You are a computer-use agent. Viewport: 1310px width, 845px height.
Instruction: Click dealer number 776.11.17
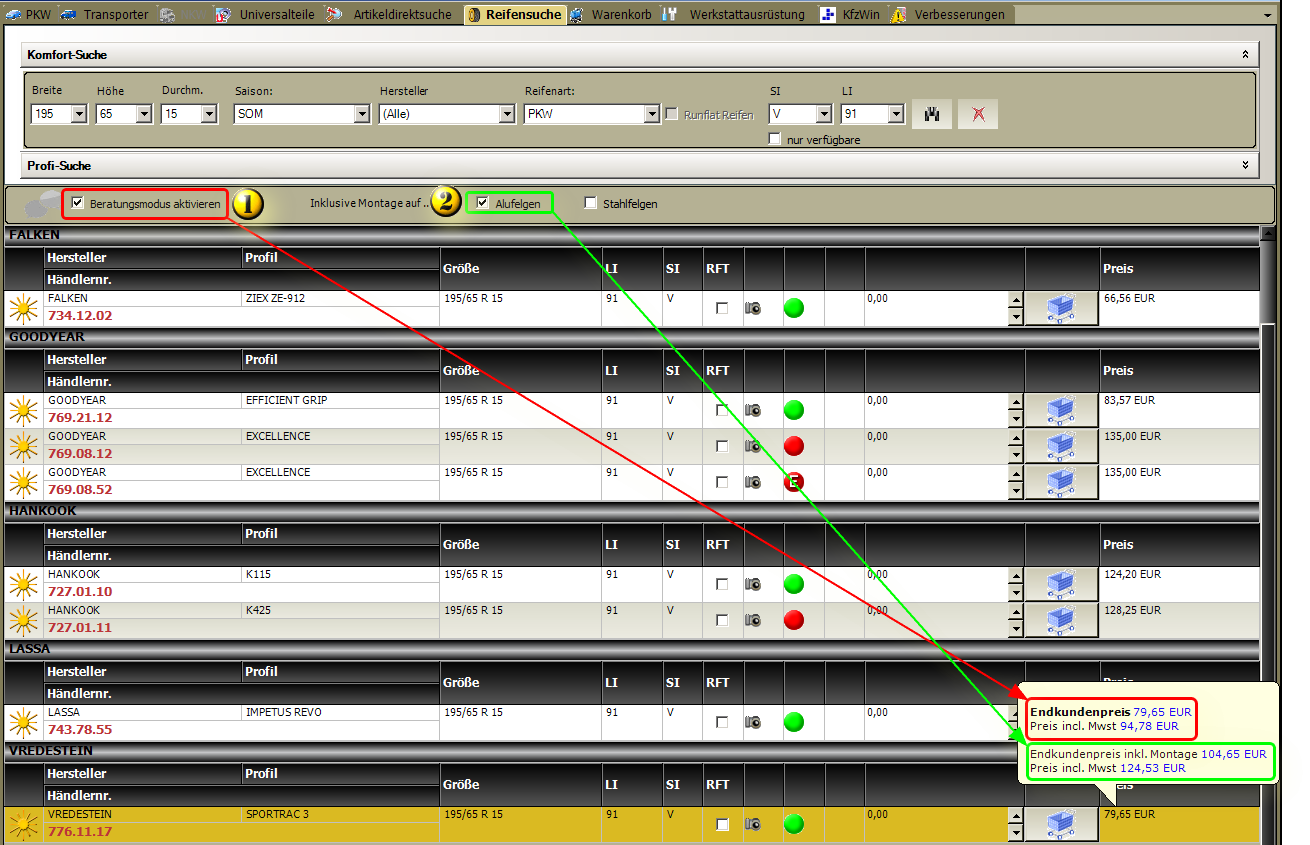click(80, 832)
